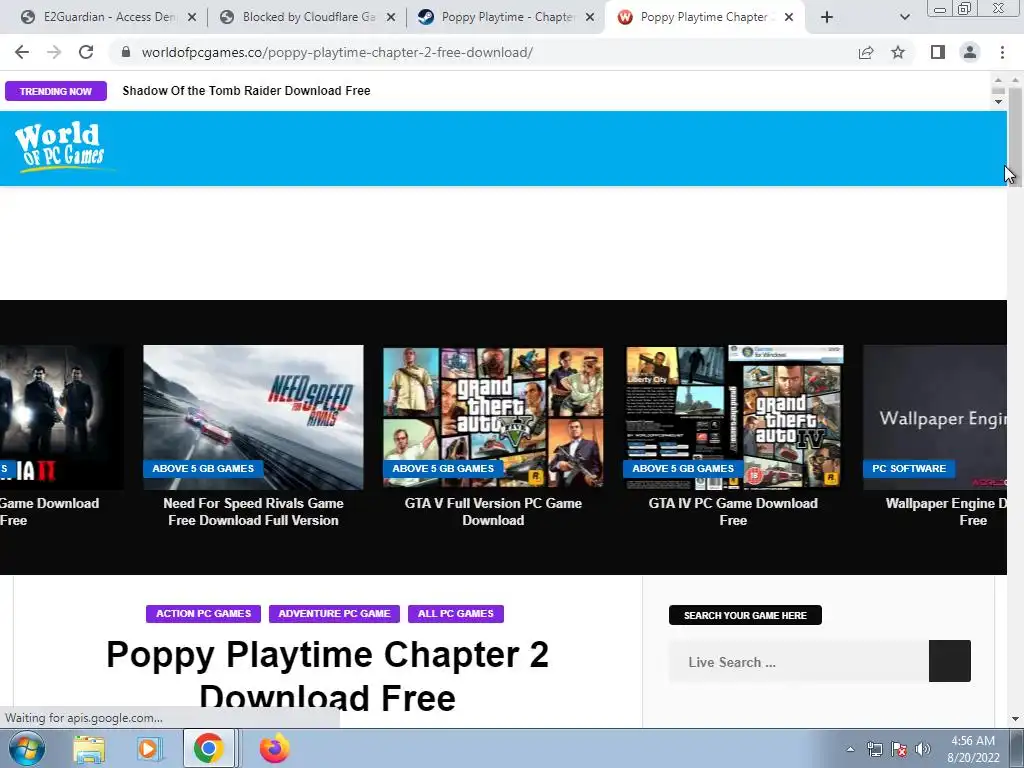The width and height of the screenshot is (1024, 768).
Task: Open the Windows Start menu
Action: pyautogui.click(x=27, y=748)
